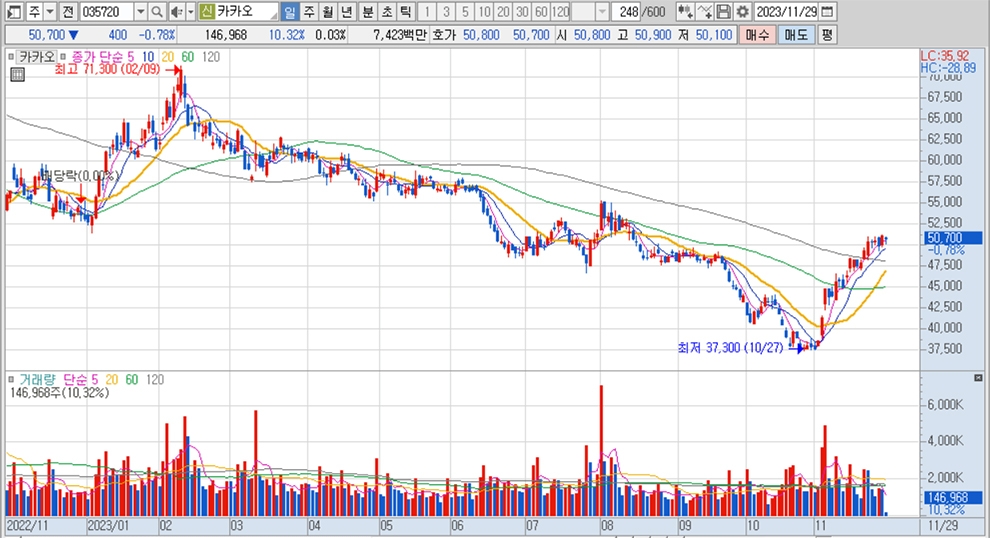Choose interval 5 button
Screen dimensions: 990x538
[x=465, y=11]
